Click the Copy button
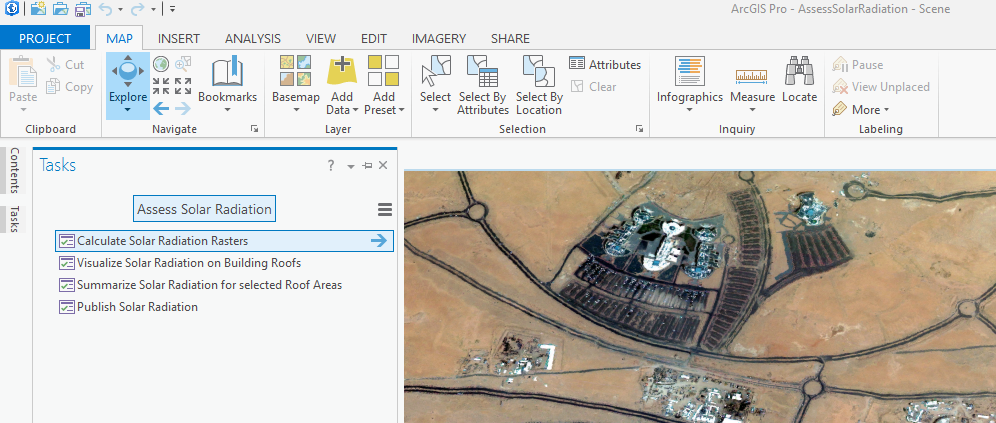996x423 pixels. 69,87
